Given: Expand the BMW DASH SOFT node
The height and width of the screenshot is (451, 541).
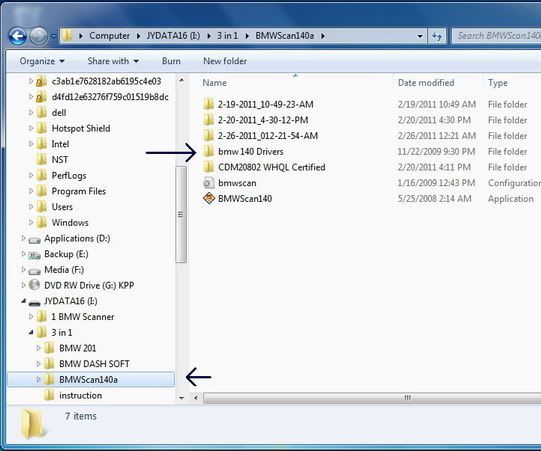Looking at the screenshot, I should click(38, 364).
